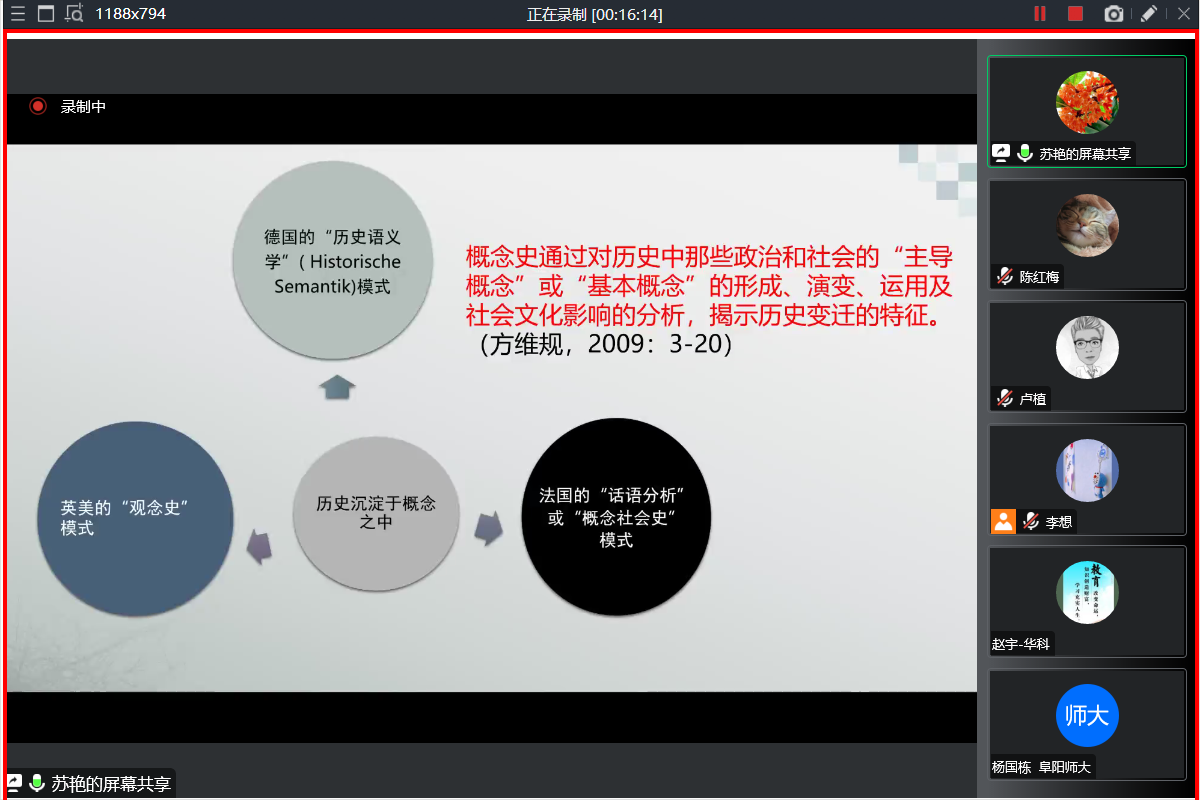Select the blue 师大 avatar of 杨国栋

(x=1087, y=715)
